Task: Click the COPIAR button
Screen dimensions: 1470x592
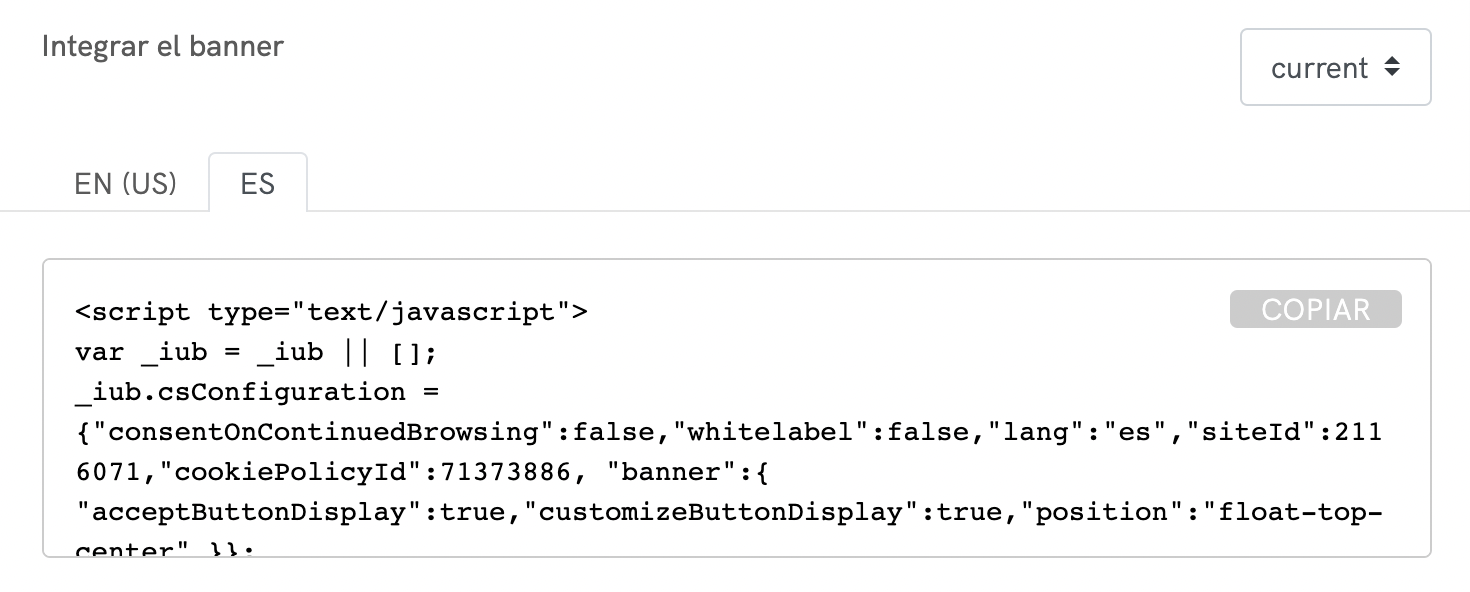Action: [1314, 309]
